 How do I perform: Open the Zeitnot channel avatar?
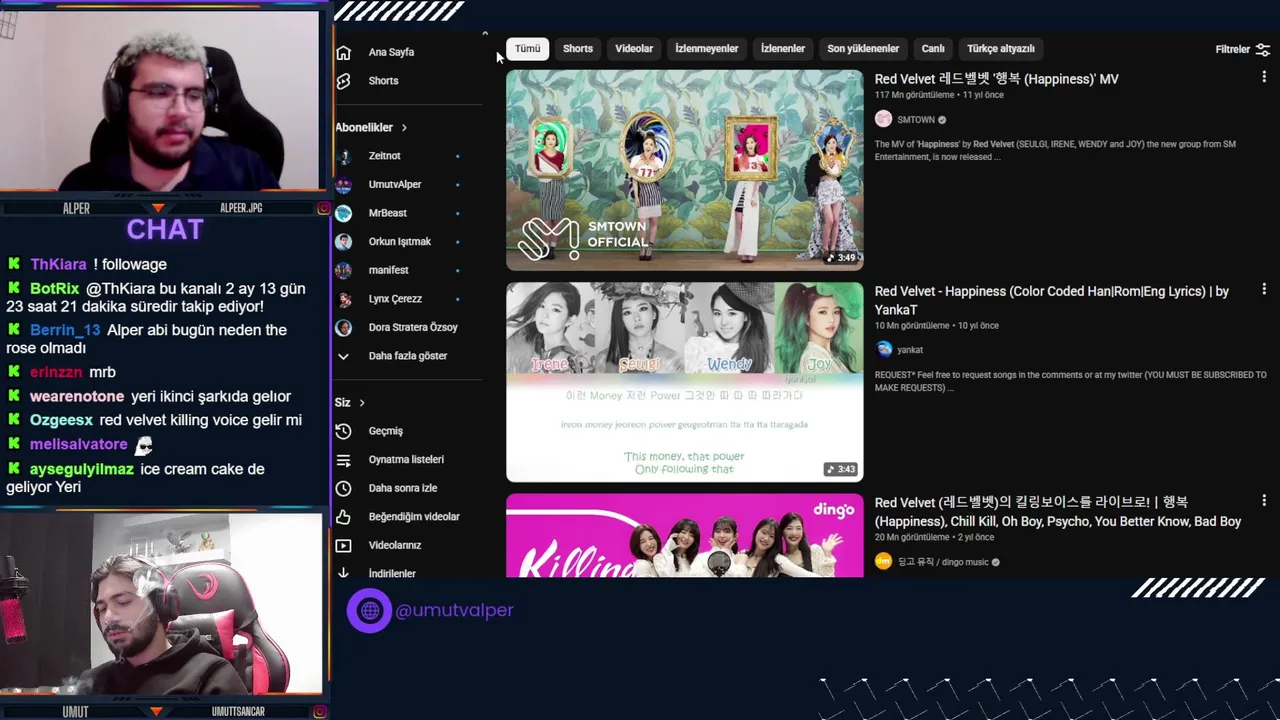pyautogui.click(x=343, y=156)
